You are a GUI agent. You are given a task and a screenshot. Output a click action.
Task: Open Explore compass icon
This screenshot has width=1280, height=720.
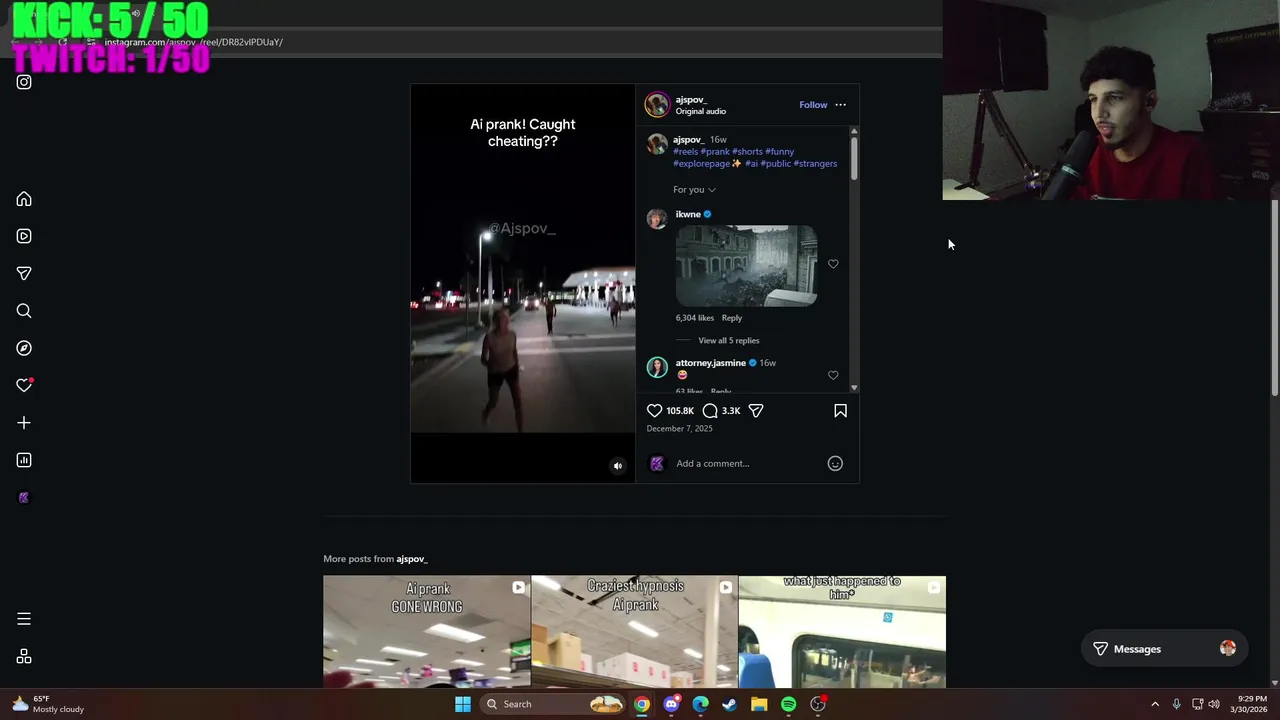pyautogui.click(x=24, y=348)
